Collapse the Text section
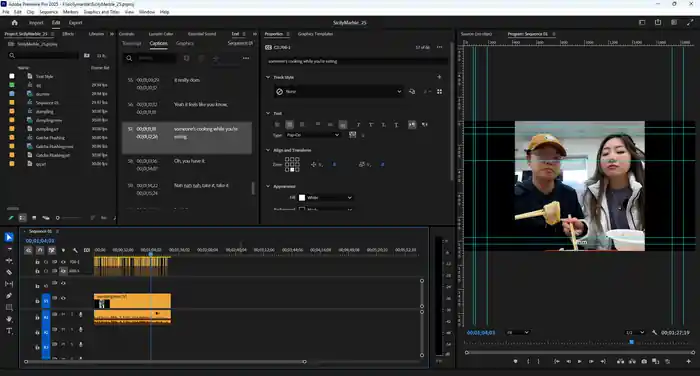Screen dimensions: 700x376 (268, 113)
